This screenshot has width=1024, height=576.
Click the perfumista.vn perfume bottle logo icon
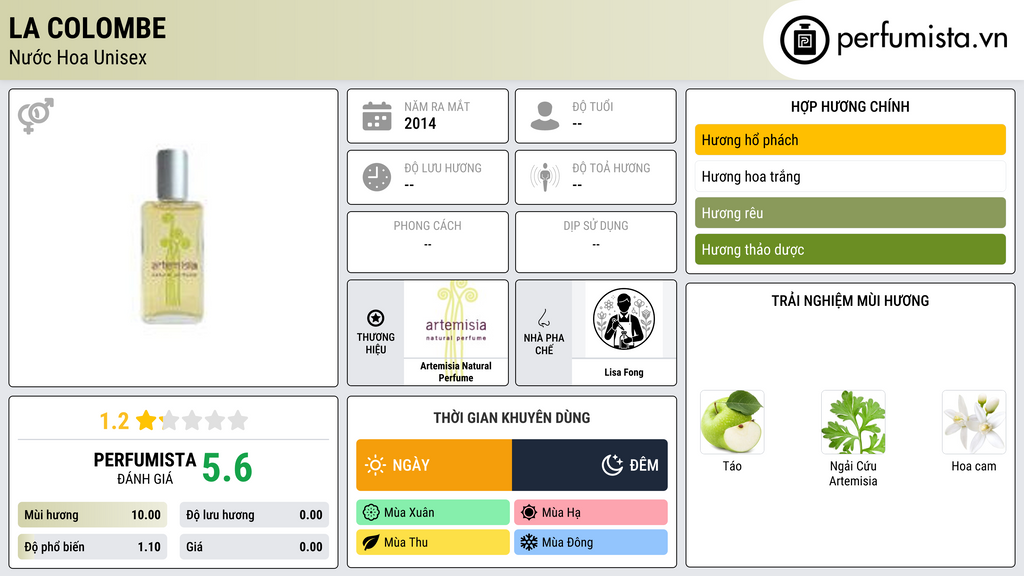pyautogui.click(x=805, y=40)
